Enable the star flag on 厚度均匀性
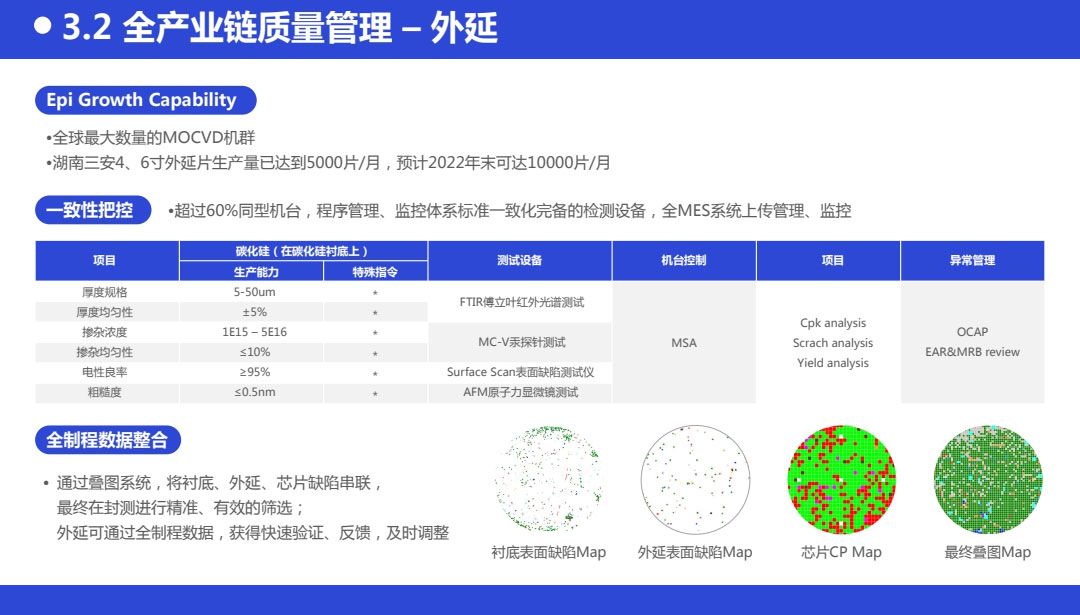Screen dimensions: 1080x615 [x=374, y=311]
